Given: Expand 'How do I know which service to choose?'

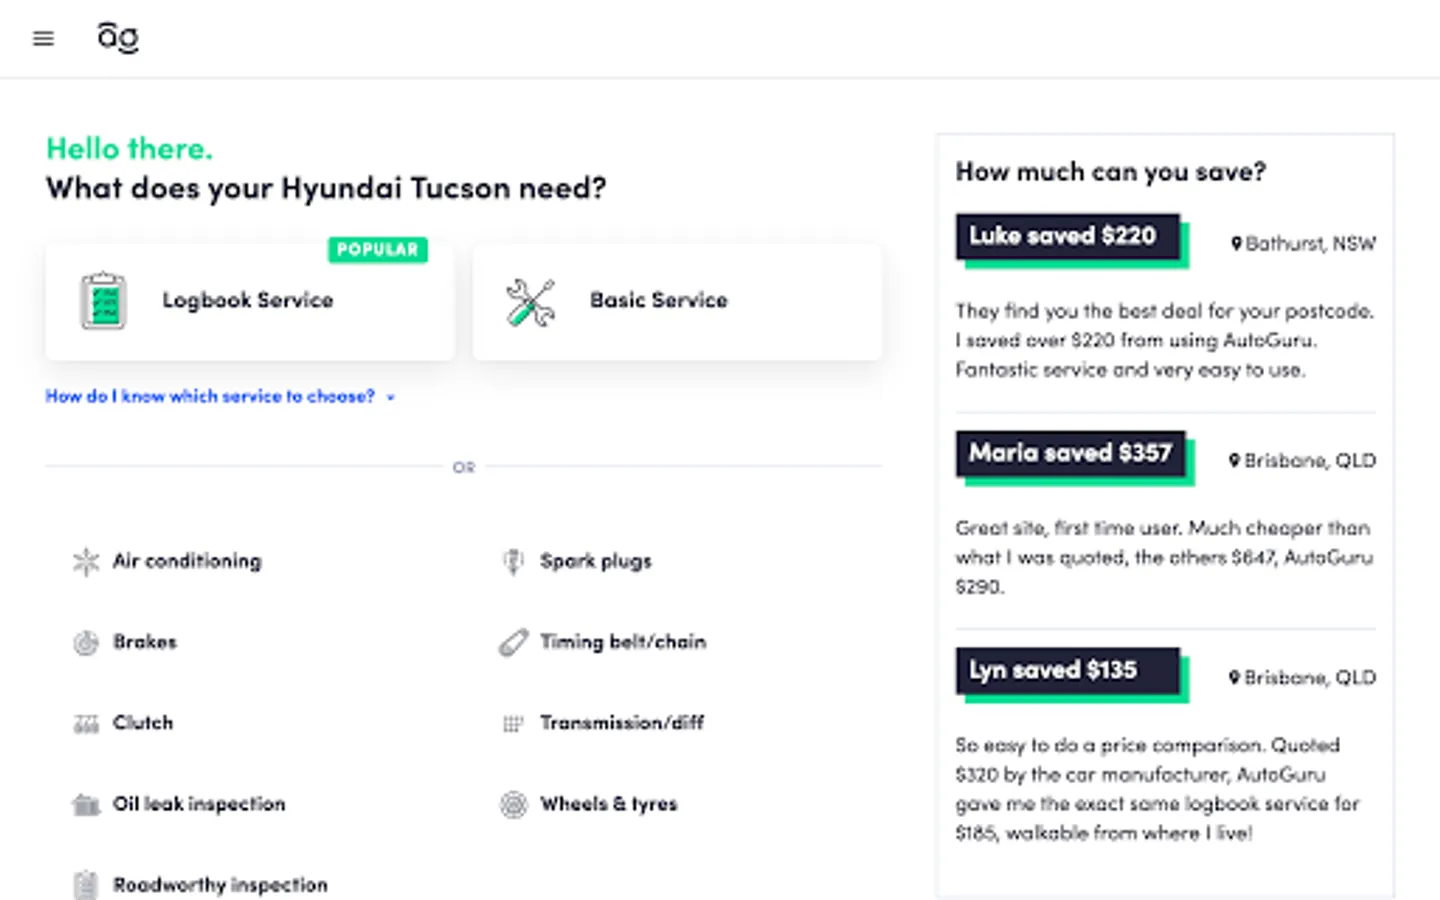Looking at the screenshot, I should pos(220,397).
